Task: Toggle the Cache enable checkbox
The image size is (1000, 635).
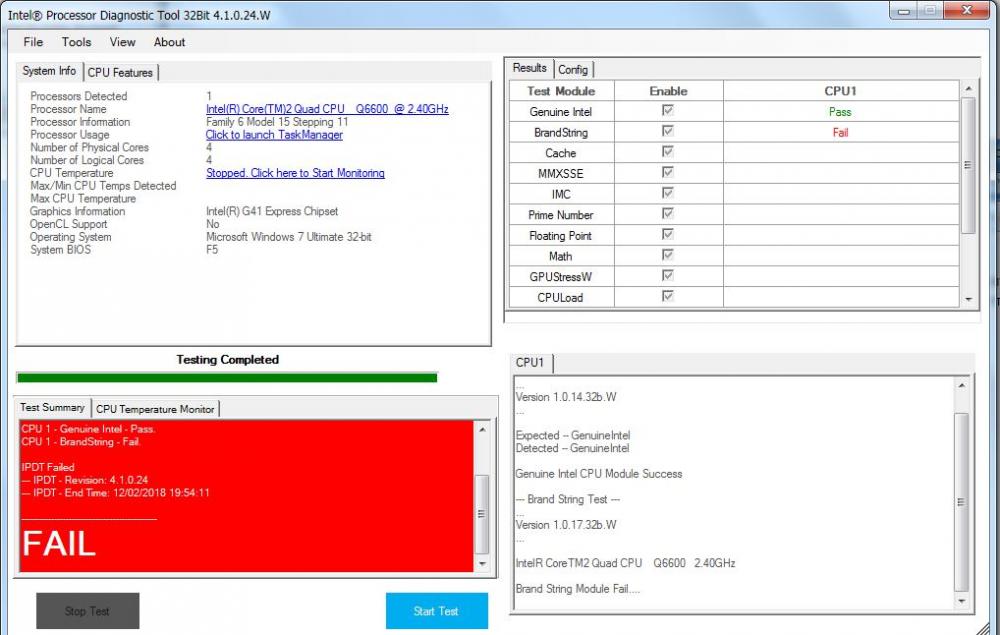Action: point(668,152)
